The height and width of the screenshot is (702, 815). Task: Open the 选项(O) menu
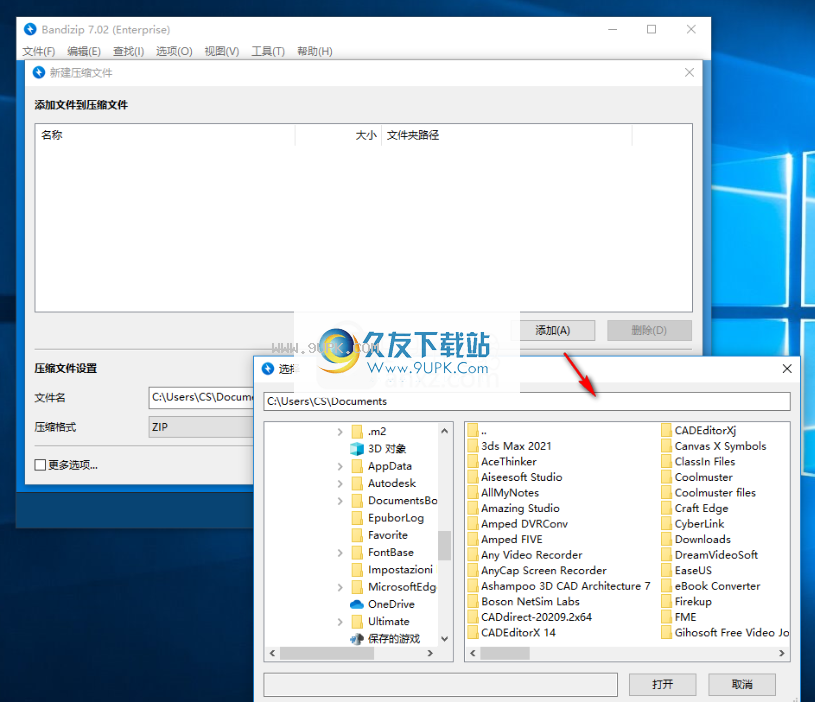pyautogui.click(x=174, y=51)
